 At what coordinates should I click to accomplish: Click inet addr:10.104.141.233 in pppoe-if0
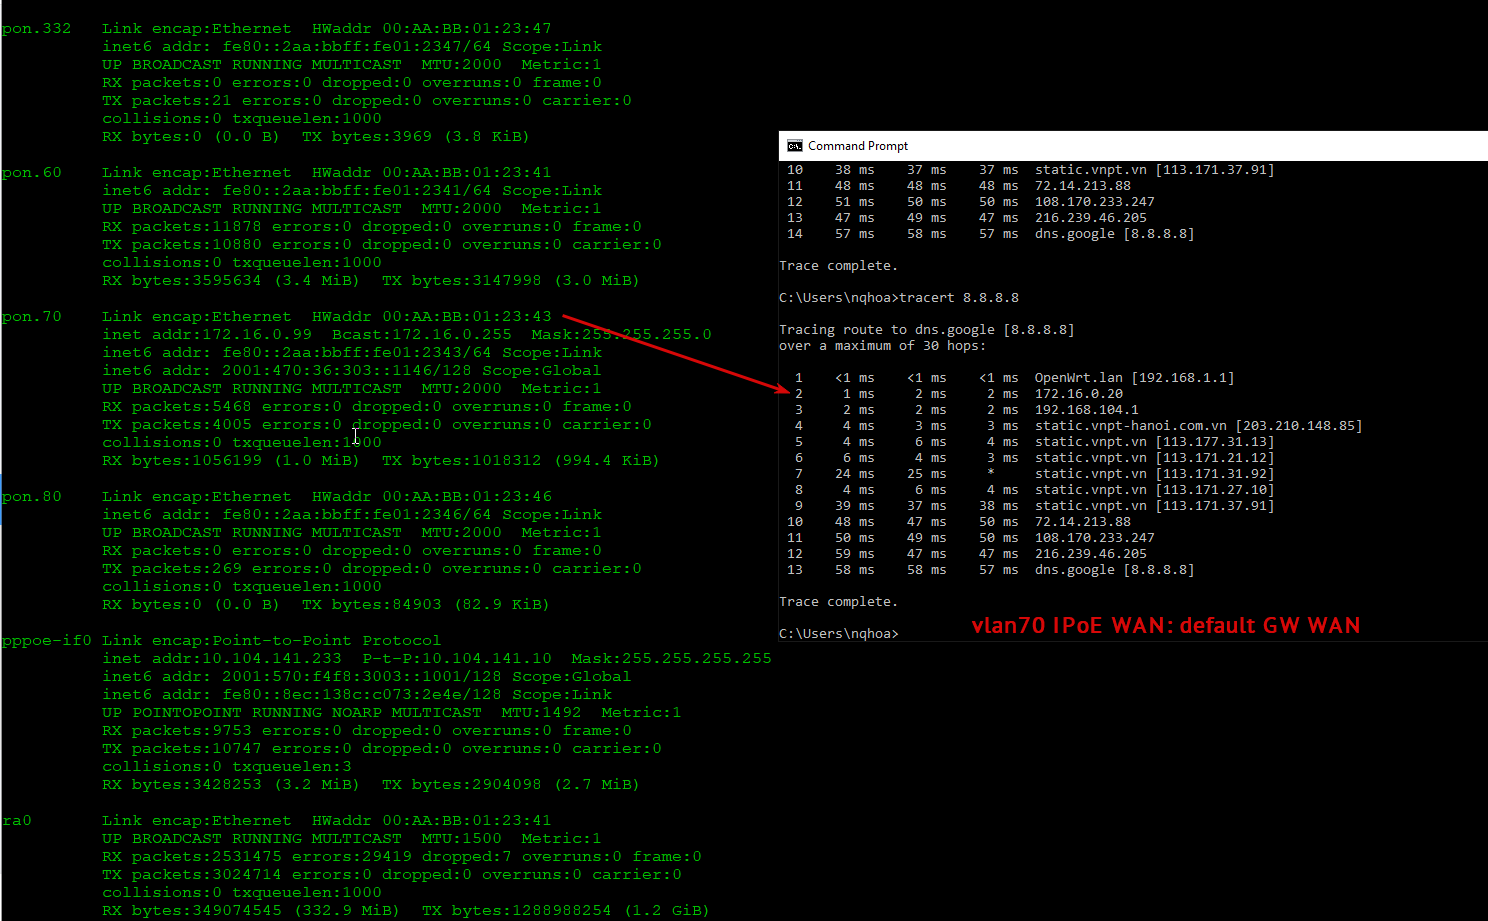pyautogui.click(x=222, y=658)
